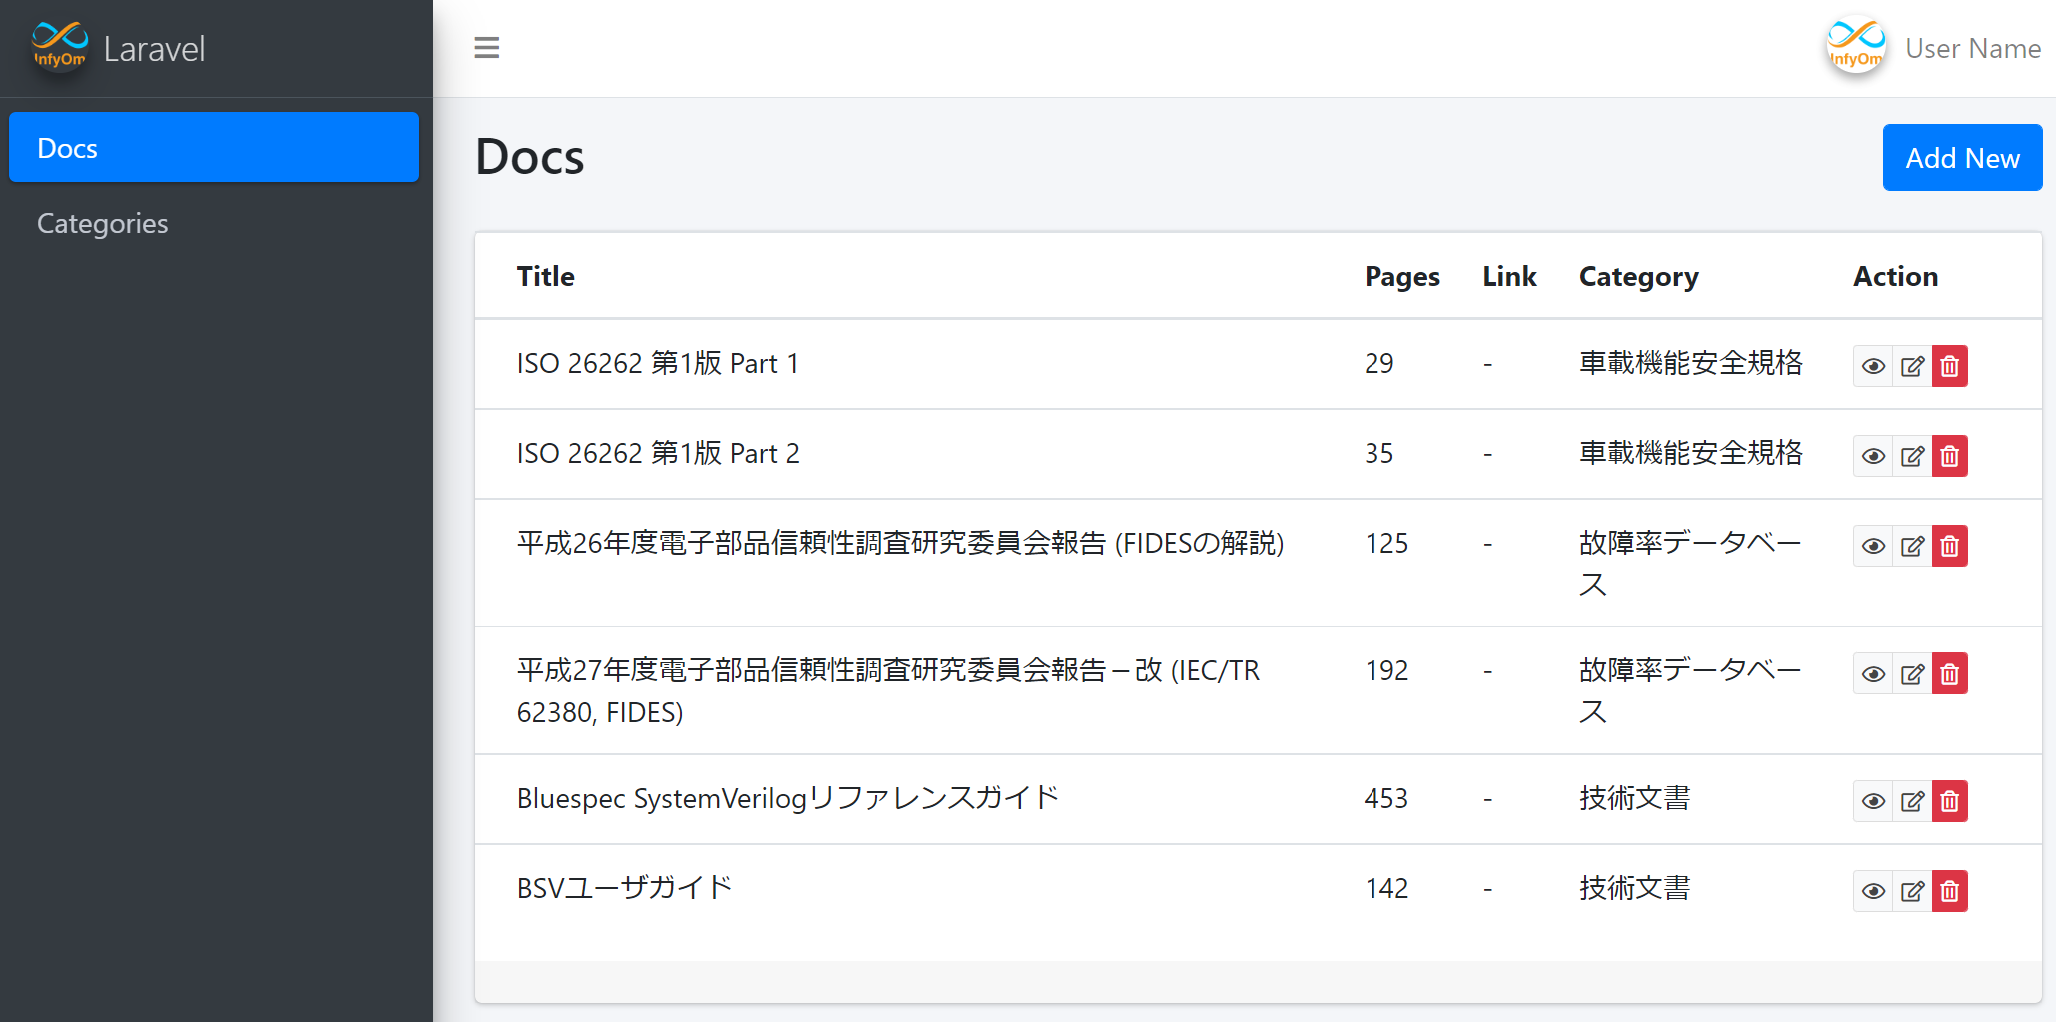Click the Laravel brand link

[154, 48]
